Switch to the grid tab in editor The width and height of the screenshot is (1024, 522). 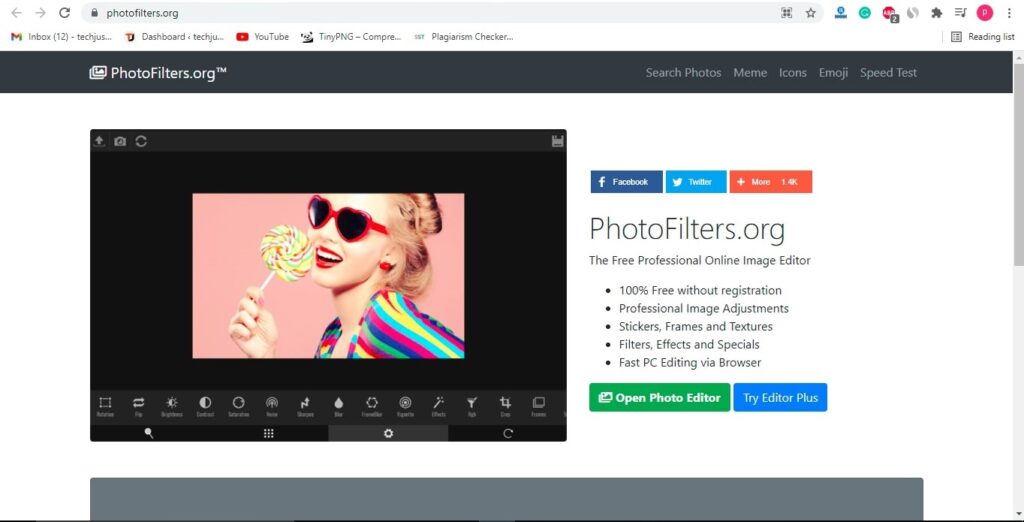268,433
